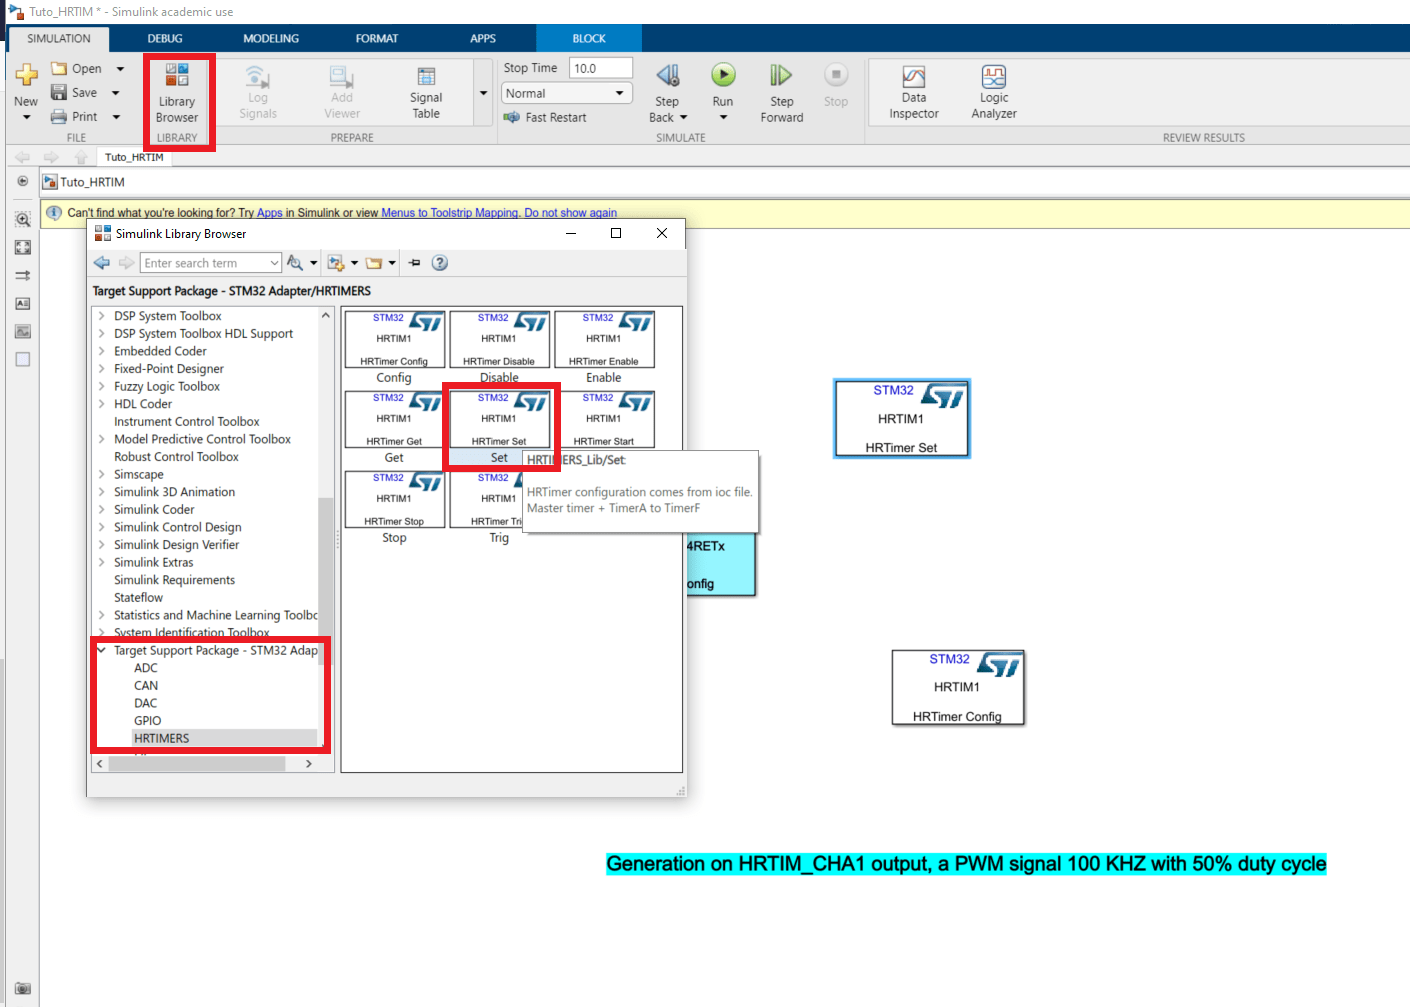Click the Stop Time input field
The height and width of the screenshot is (1007, 1410).
[600, 68]
